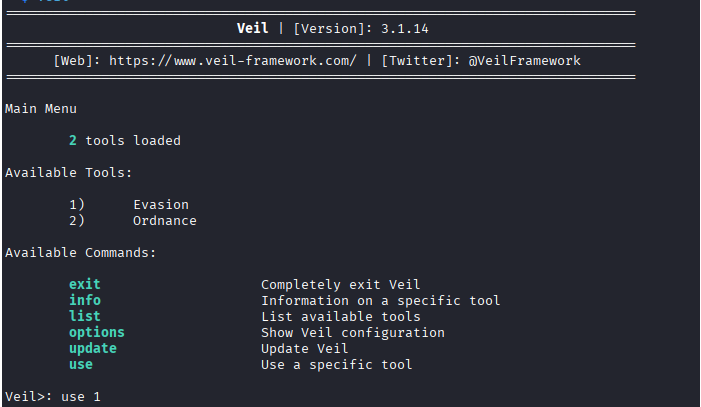The image size is (701, 407).
Task: Click "List available tools" description
Action: pos(340,317)
